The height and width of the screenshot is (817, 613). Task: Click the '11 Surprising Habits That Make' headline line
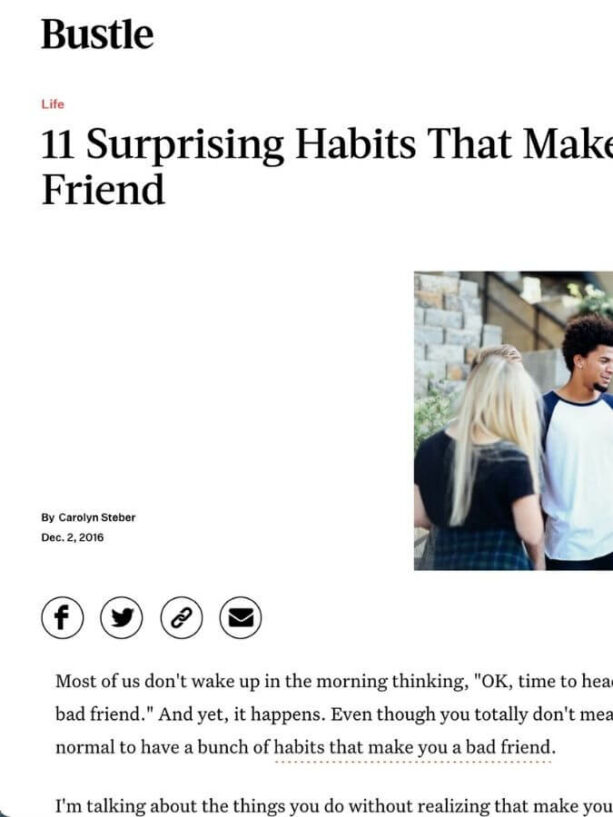click(x=327, y=144)
